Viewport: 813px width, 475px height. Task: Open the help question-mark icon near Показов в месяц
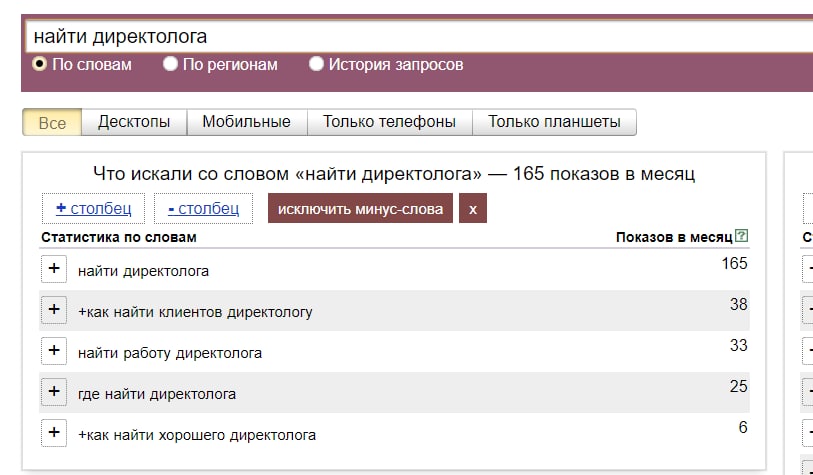742,236
